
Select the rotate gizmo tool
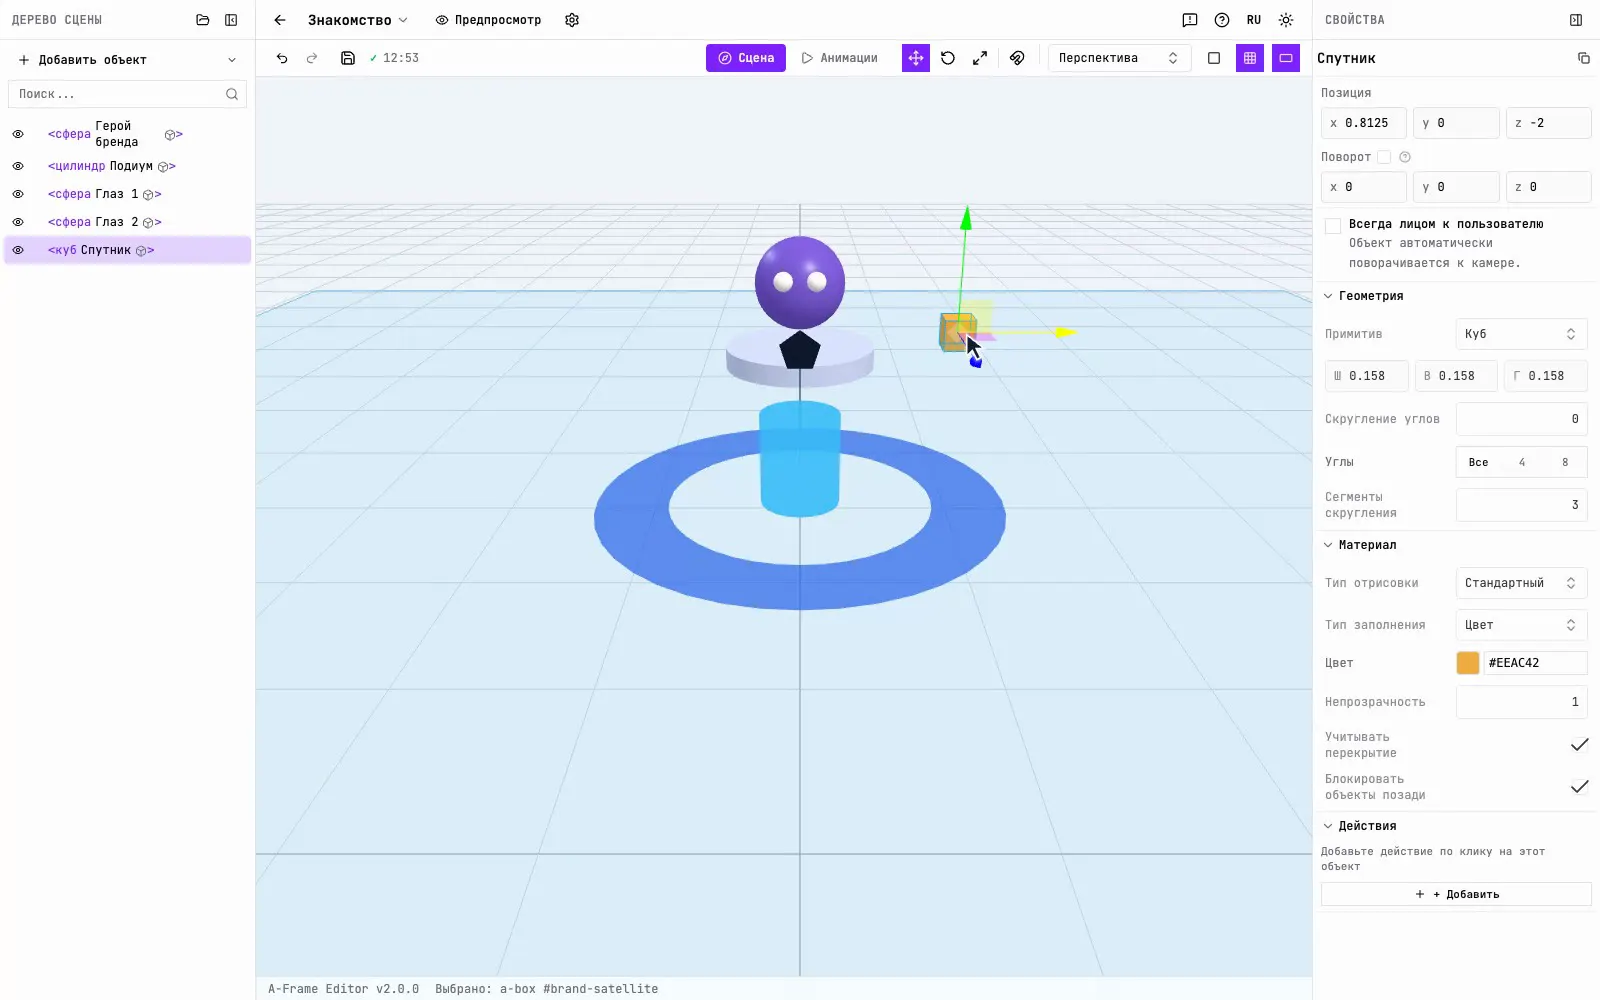pyautogui.click(x=948, y=58)
